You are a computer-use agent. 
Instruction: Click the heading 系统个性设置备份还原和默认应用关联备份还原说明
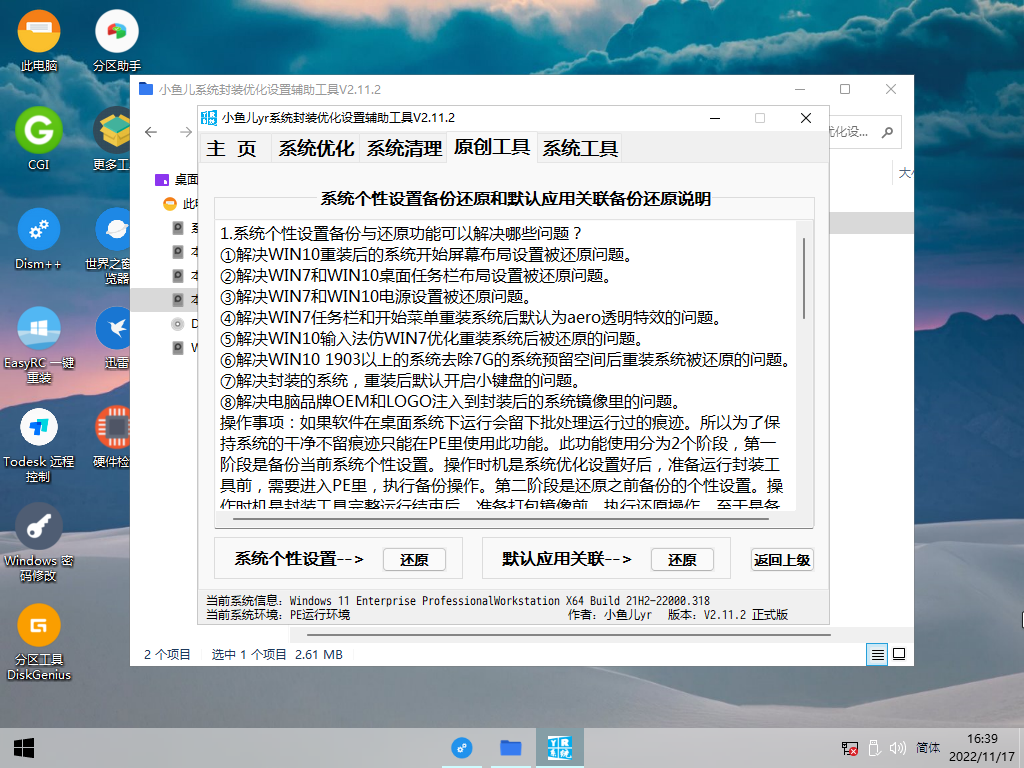pyautogui.click(x=515, y=199)
